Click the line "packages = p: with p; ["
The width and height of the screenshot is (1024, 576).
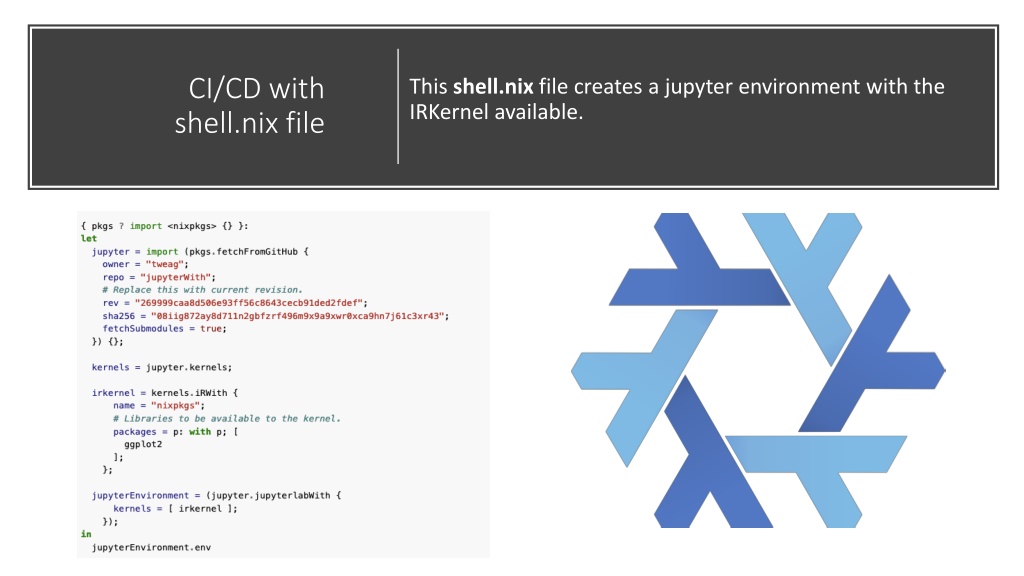pos(176,432)
